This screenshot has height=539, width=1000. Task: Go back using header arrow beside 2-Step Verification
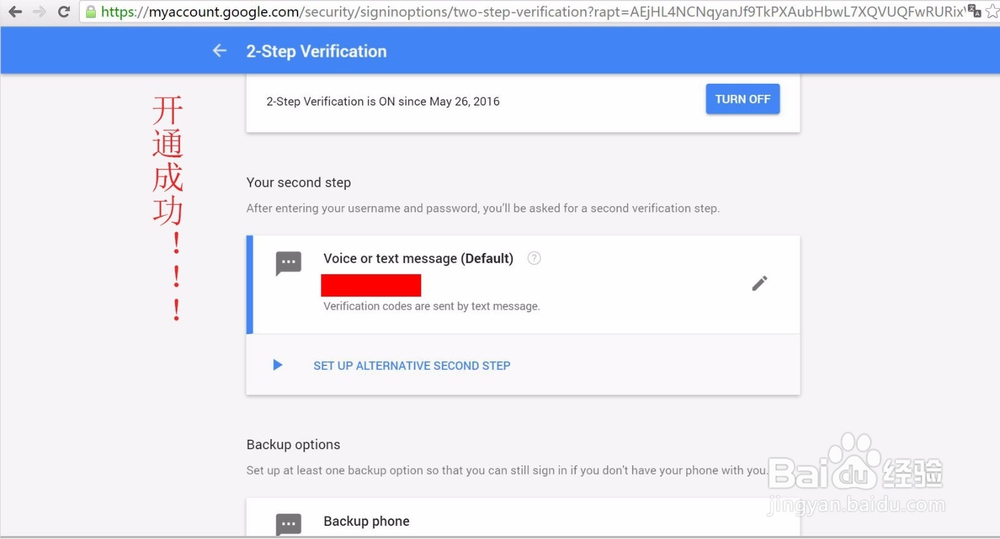click(219, 50)
